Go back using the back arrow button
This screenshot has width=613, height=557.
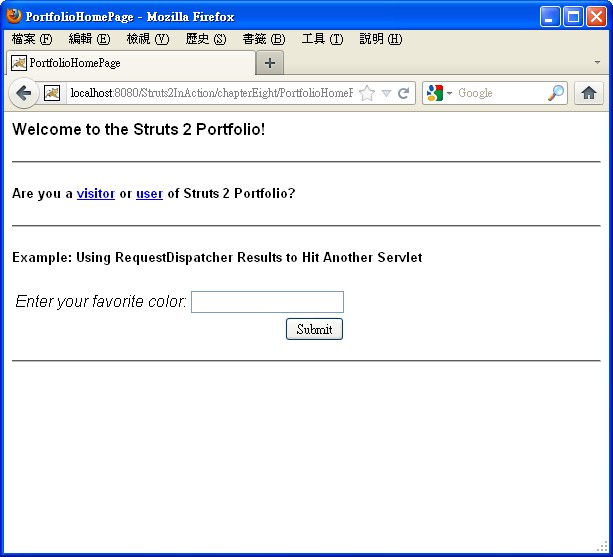23,93
